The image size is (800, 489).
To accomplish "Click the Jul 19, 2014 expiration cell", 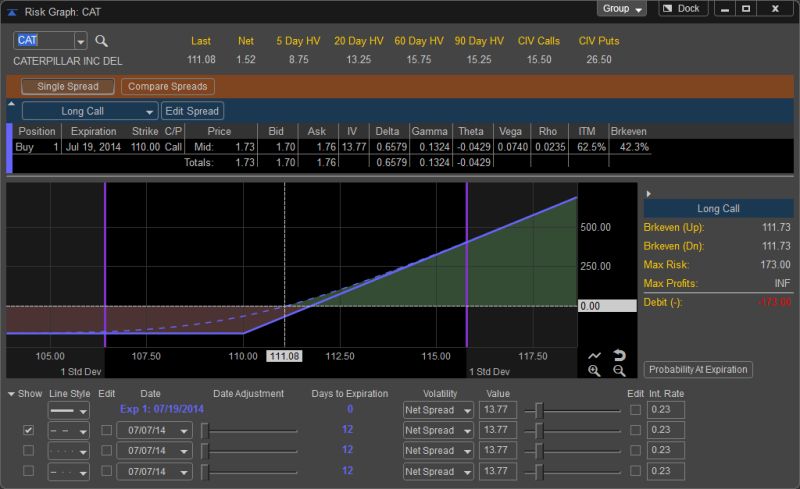I will point(93,147).
